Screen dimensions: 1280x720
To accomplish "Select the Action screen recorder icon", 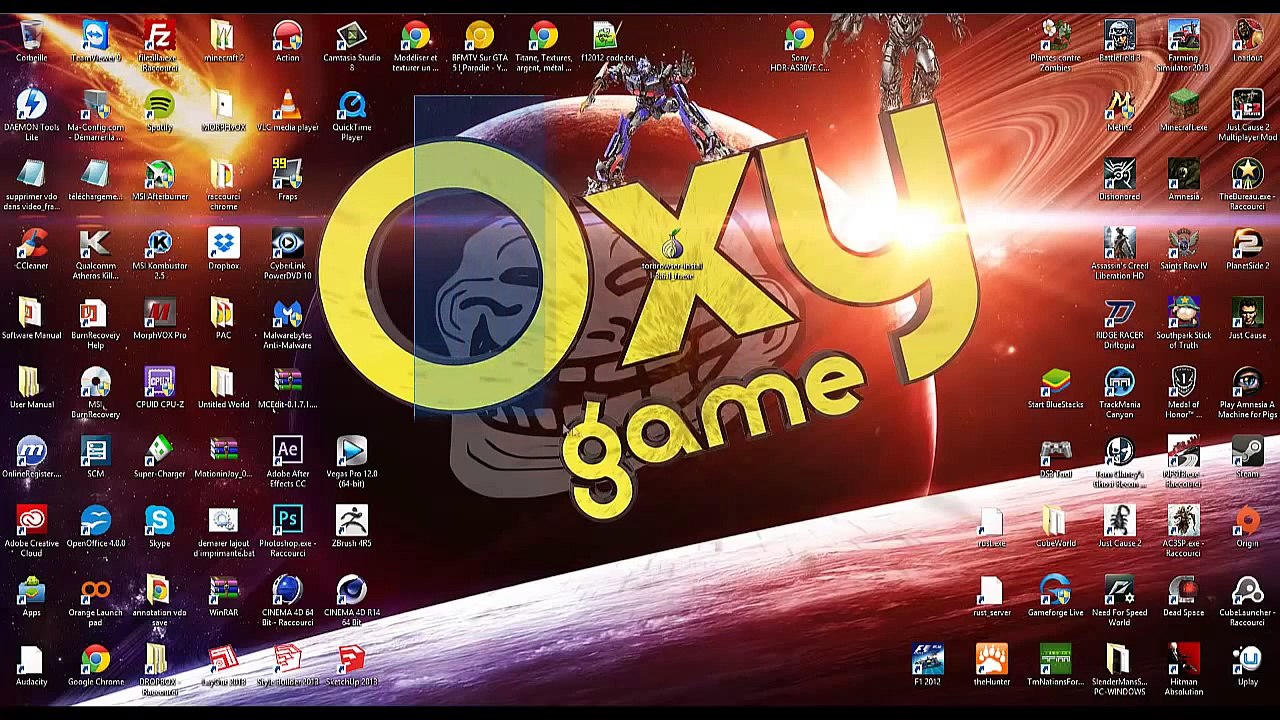I will 287,37.
